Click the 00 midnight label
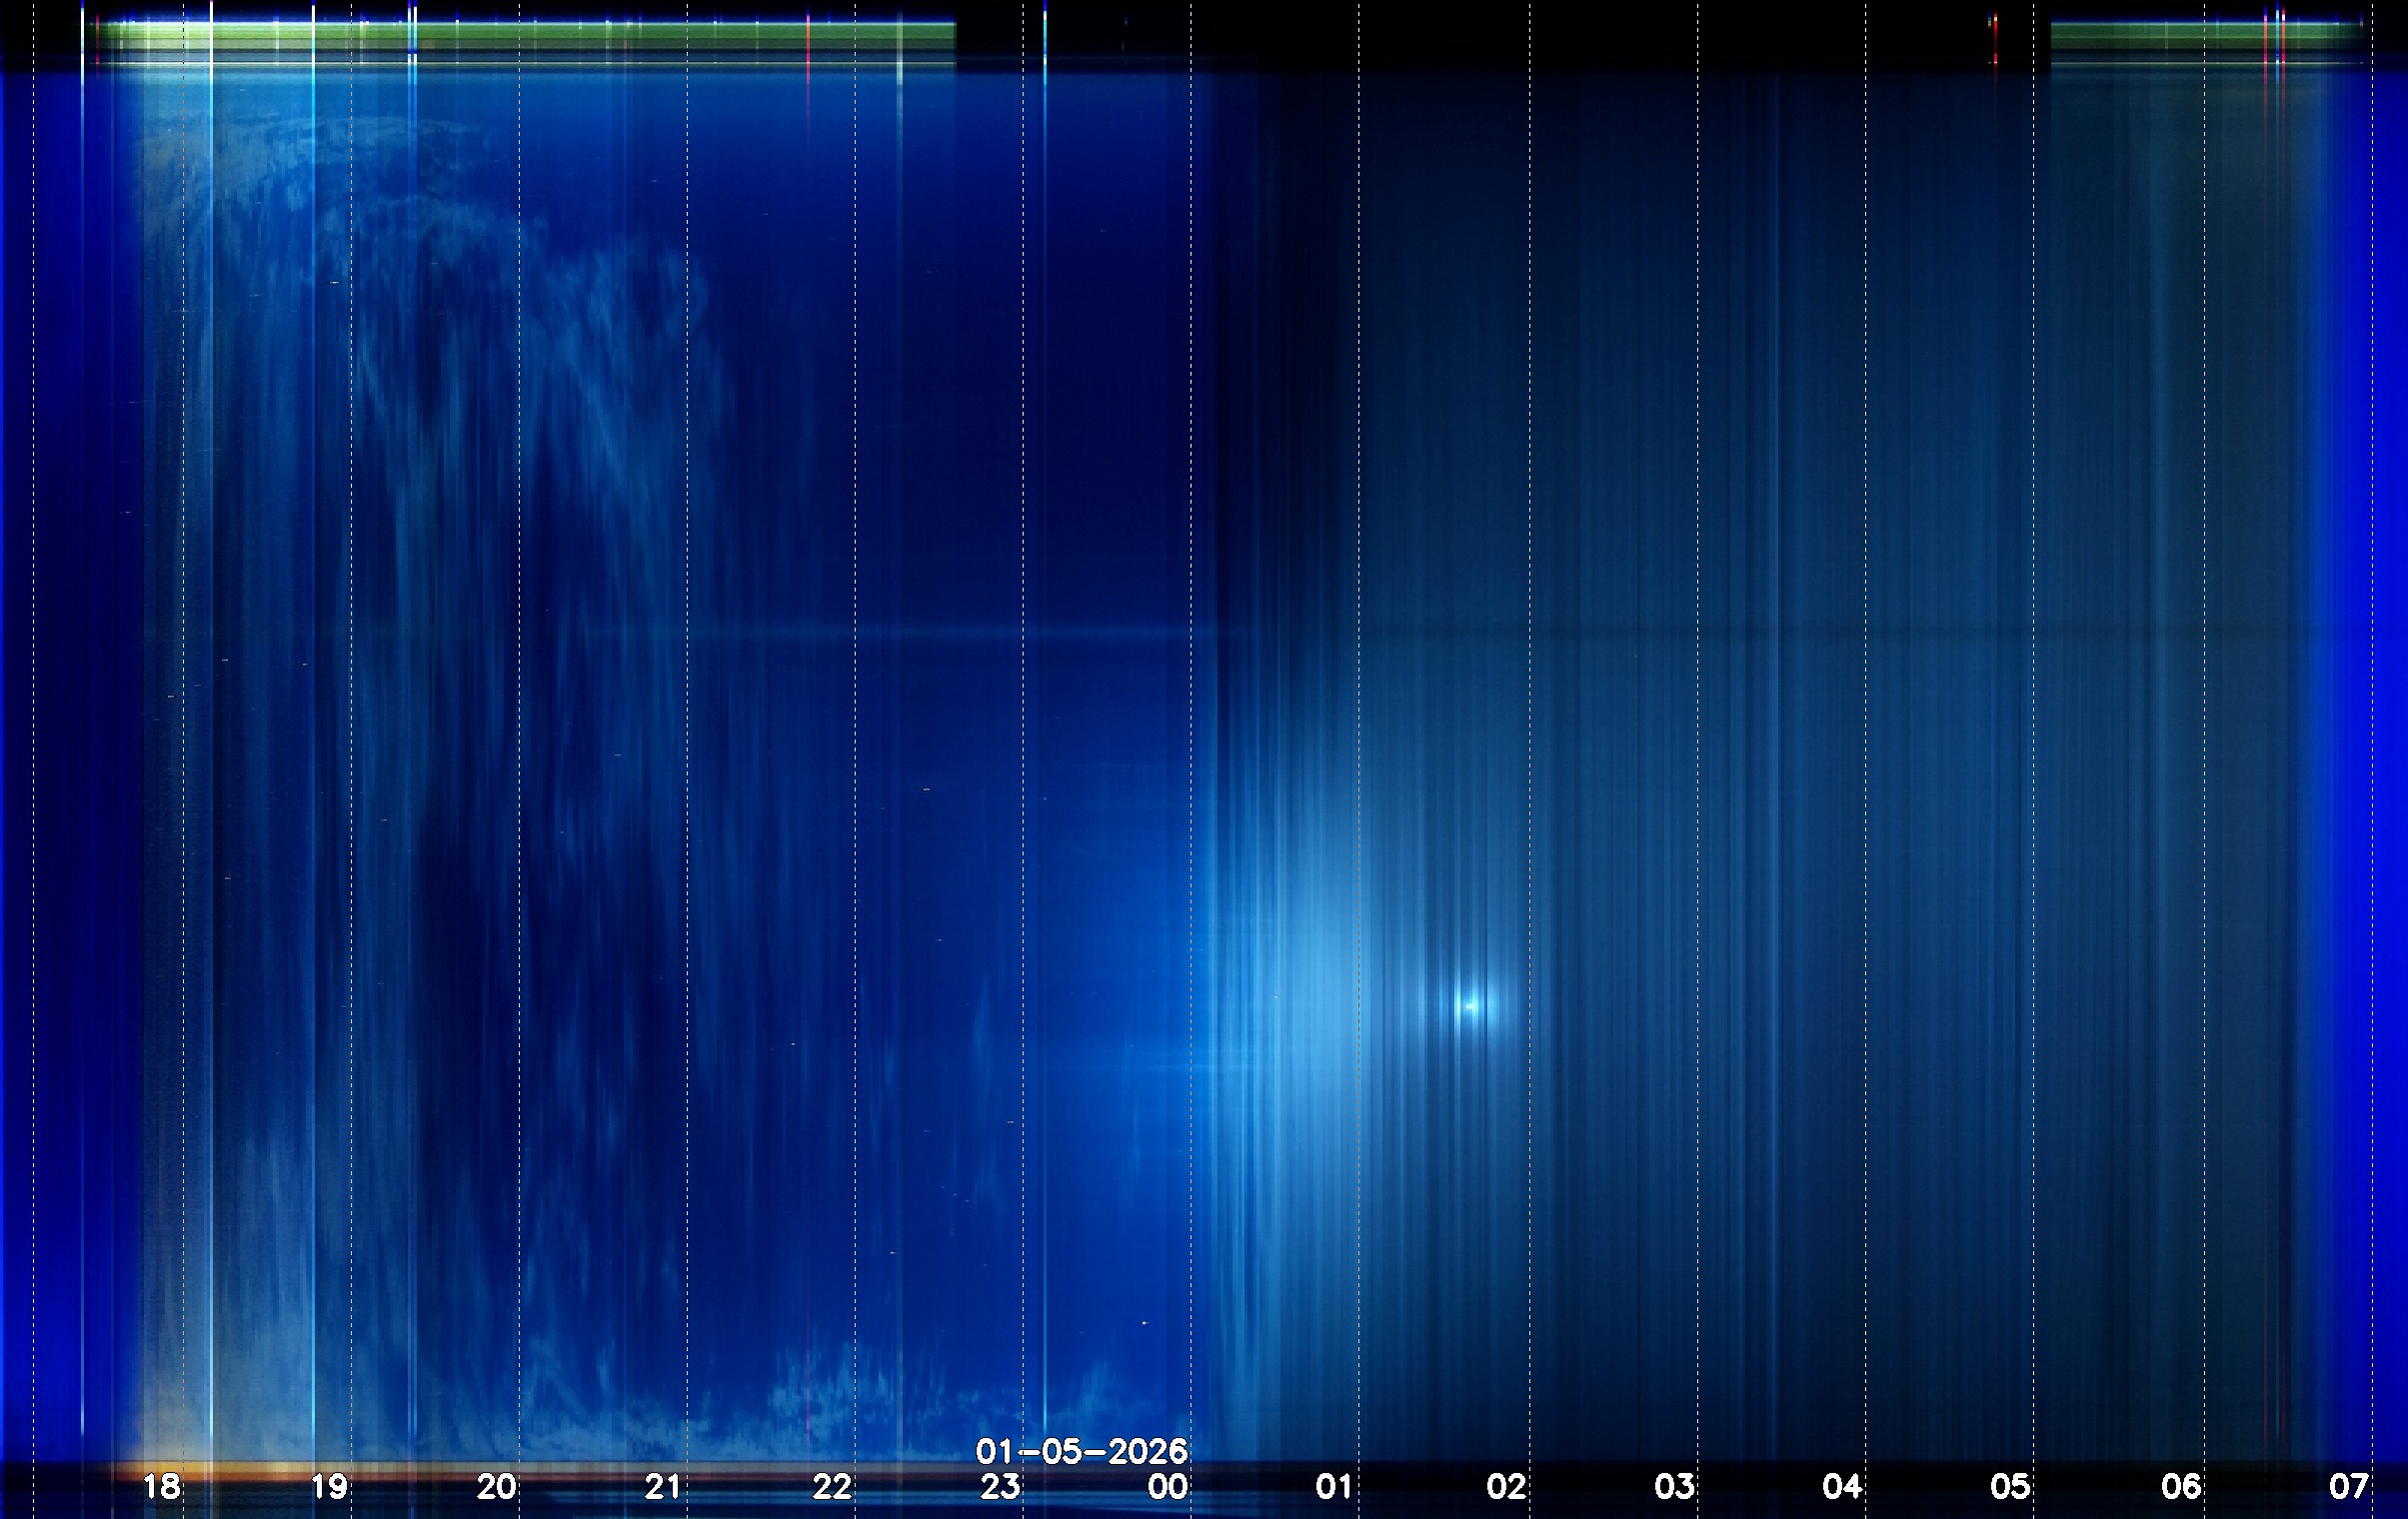The width and height of the screenshot is (2408, 1519). (x=1167, y=1487)
